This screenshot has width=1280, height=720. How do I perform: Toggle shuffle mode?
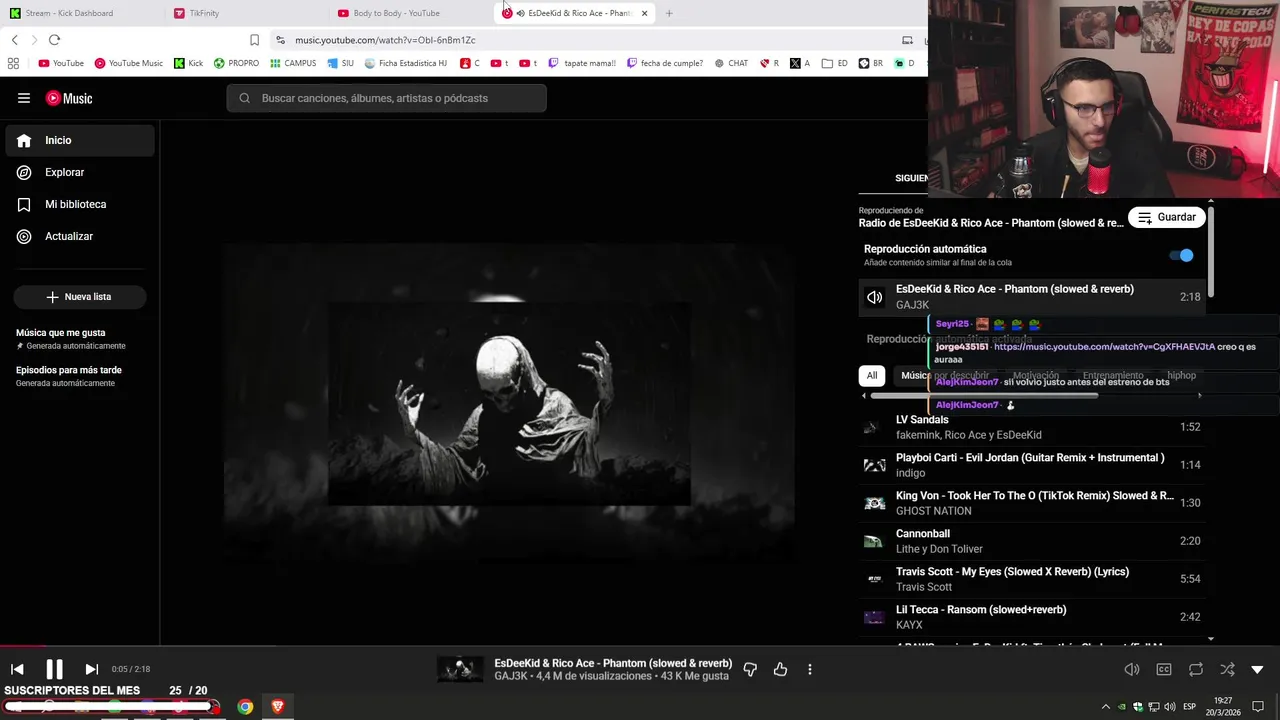click(1227, 669)
